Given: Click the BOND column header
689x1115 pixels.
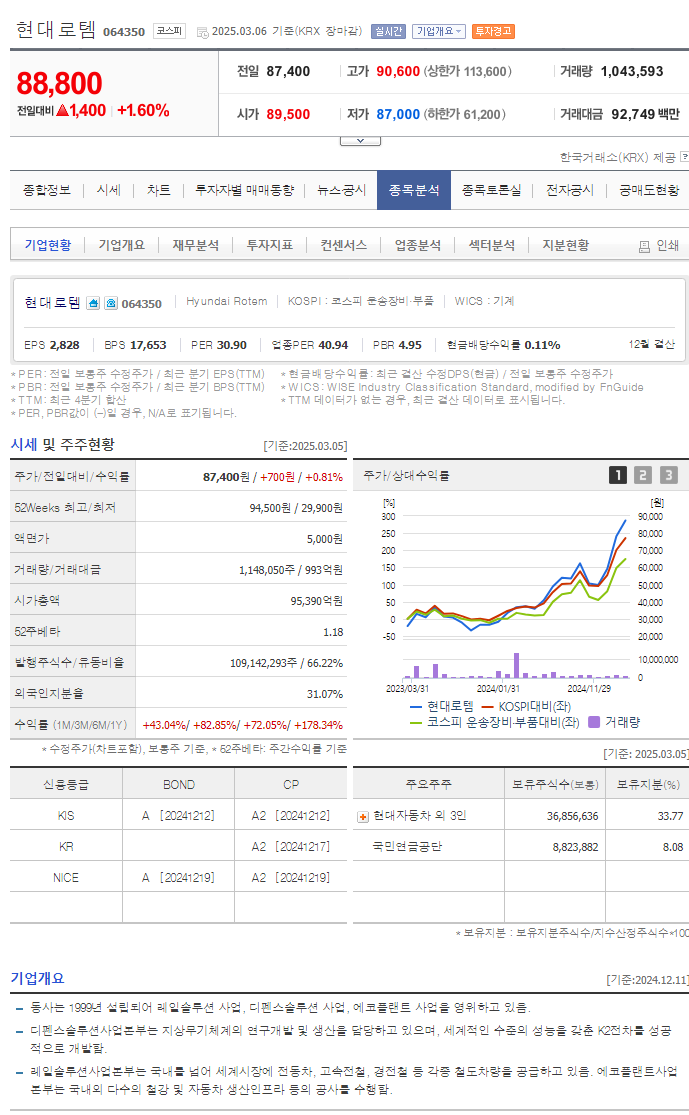Looking at the screenshot, I should [x=178, y=784].
